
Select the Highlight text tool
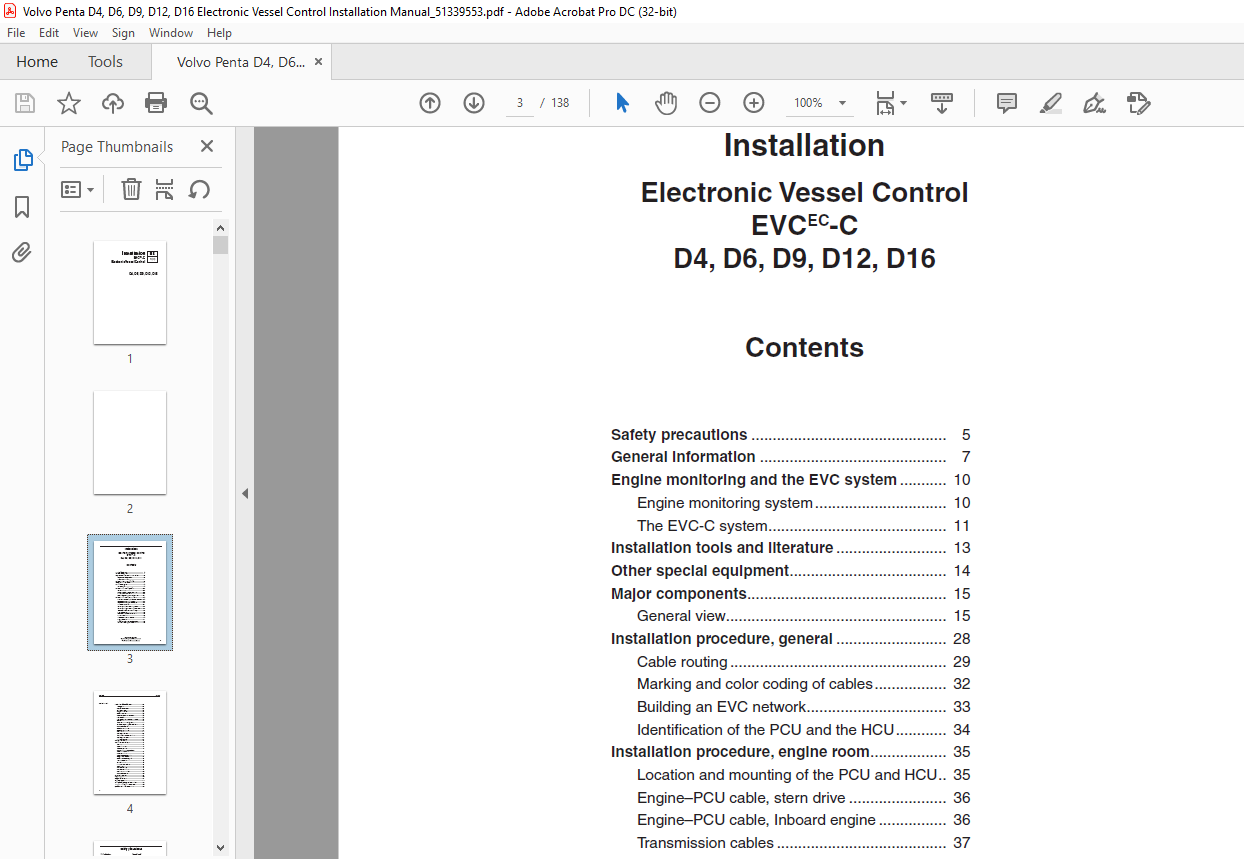coord(1051,103)
